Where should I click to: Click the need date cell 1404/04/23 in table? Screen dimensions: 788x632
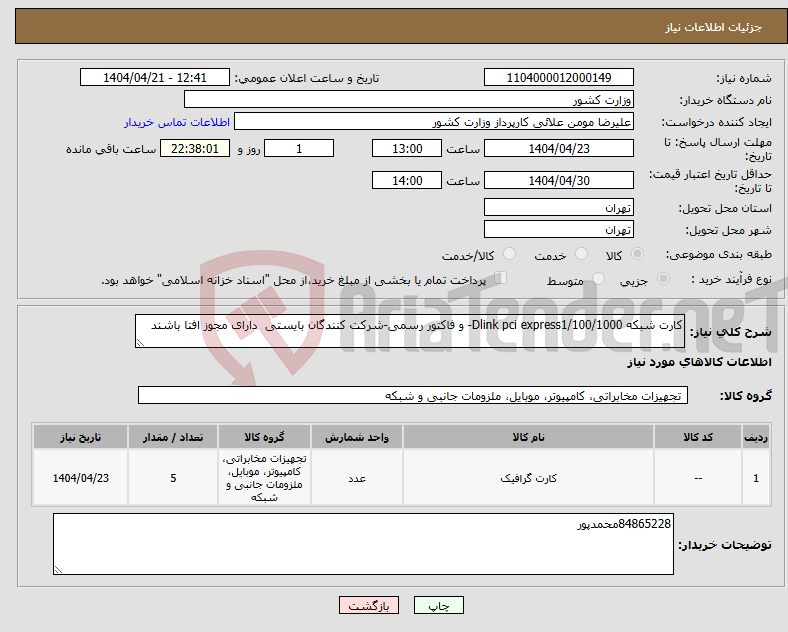80,477
